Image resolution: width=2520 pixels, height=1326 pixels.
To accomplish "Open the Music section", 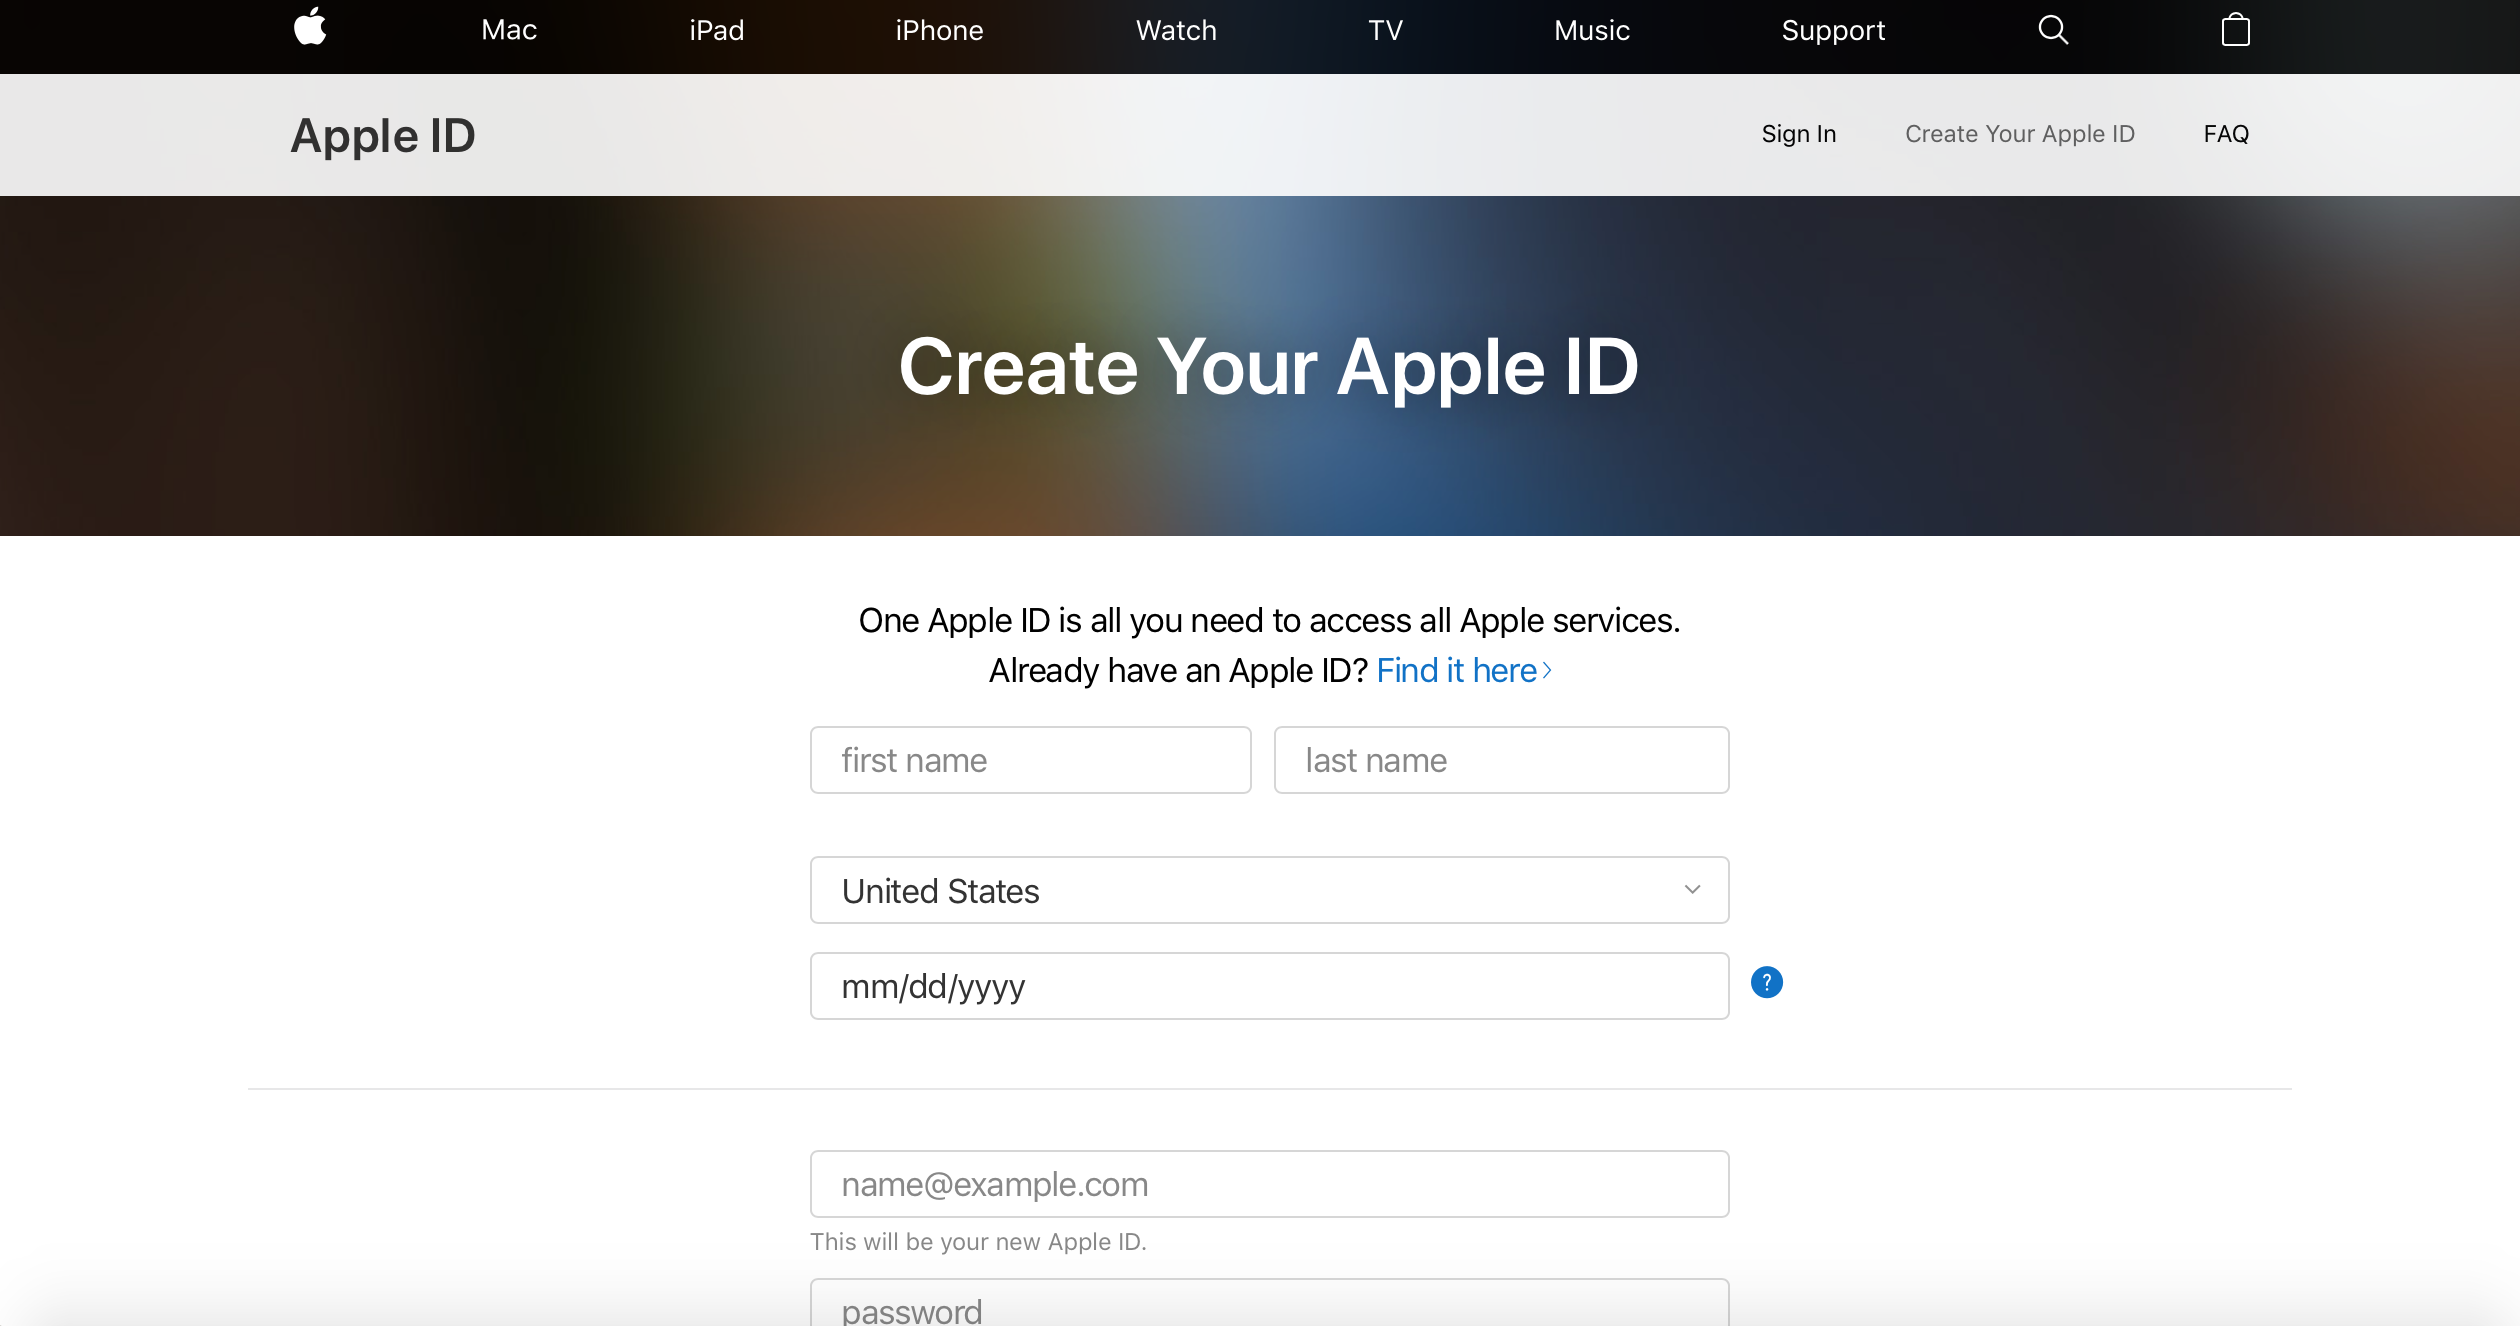I will [x=1592, y=31].
